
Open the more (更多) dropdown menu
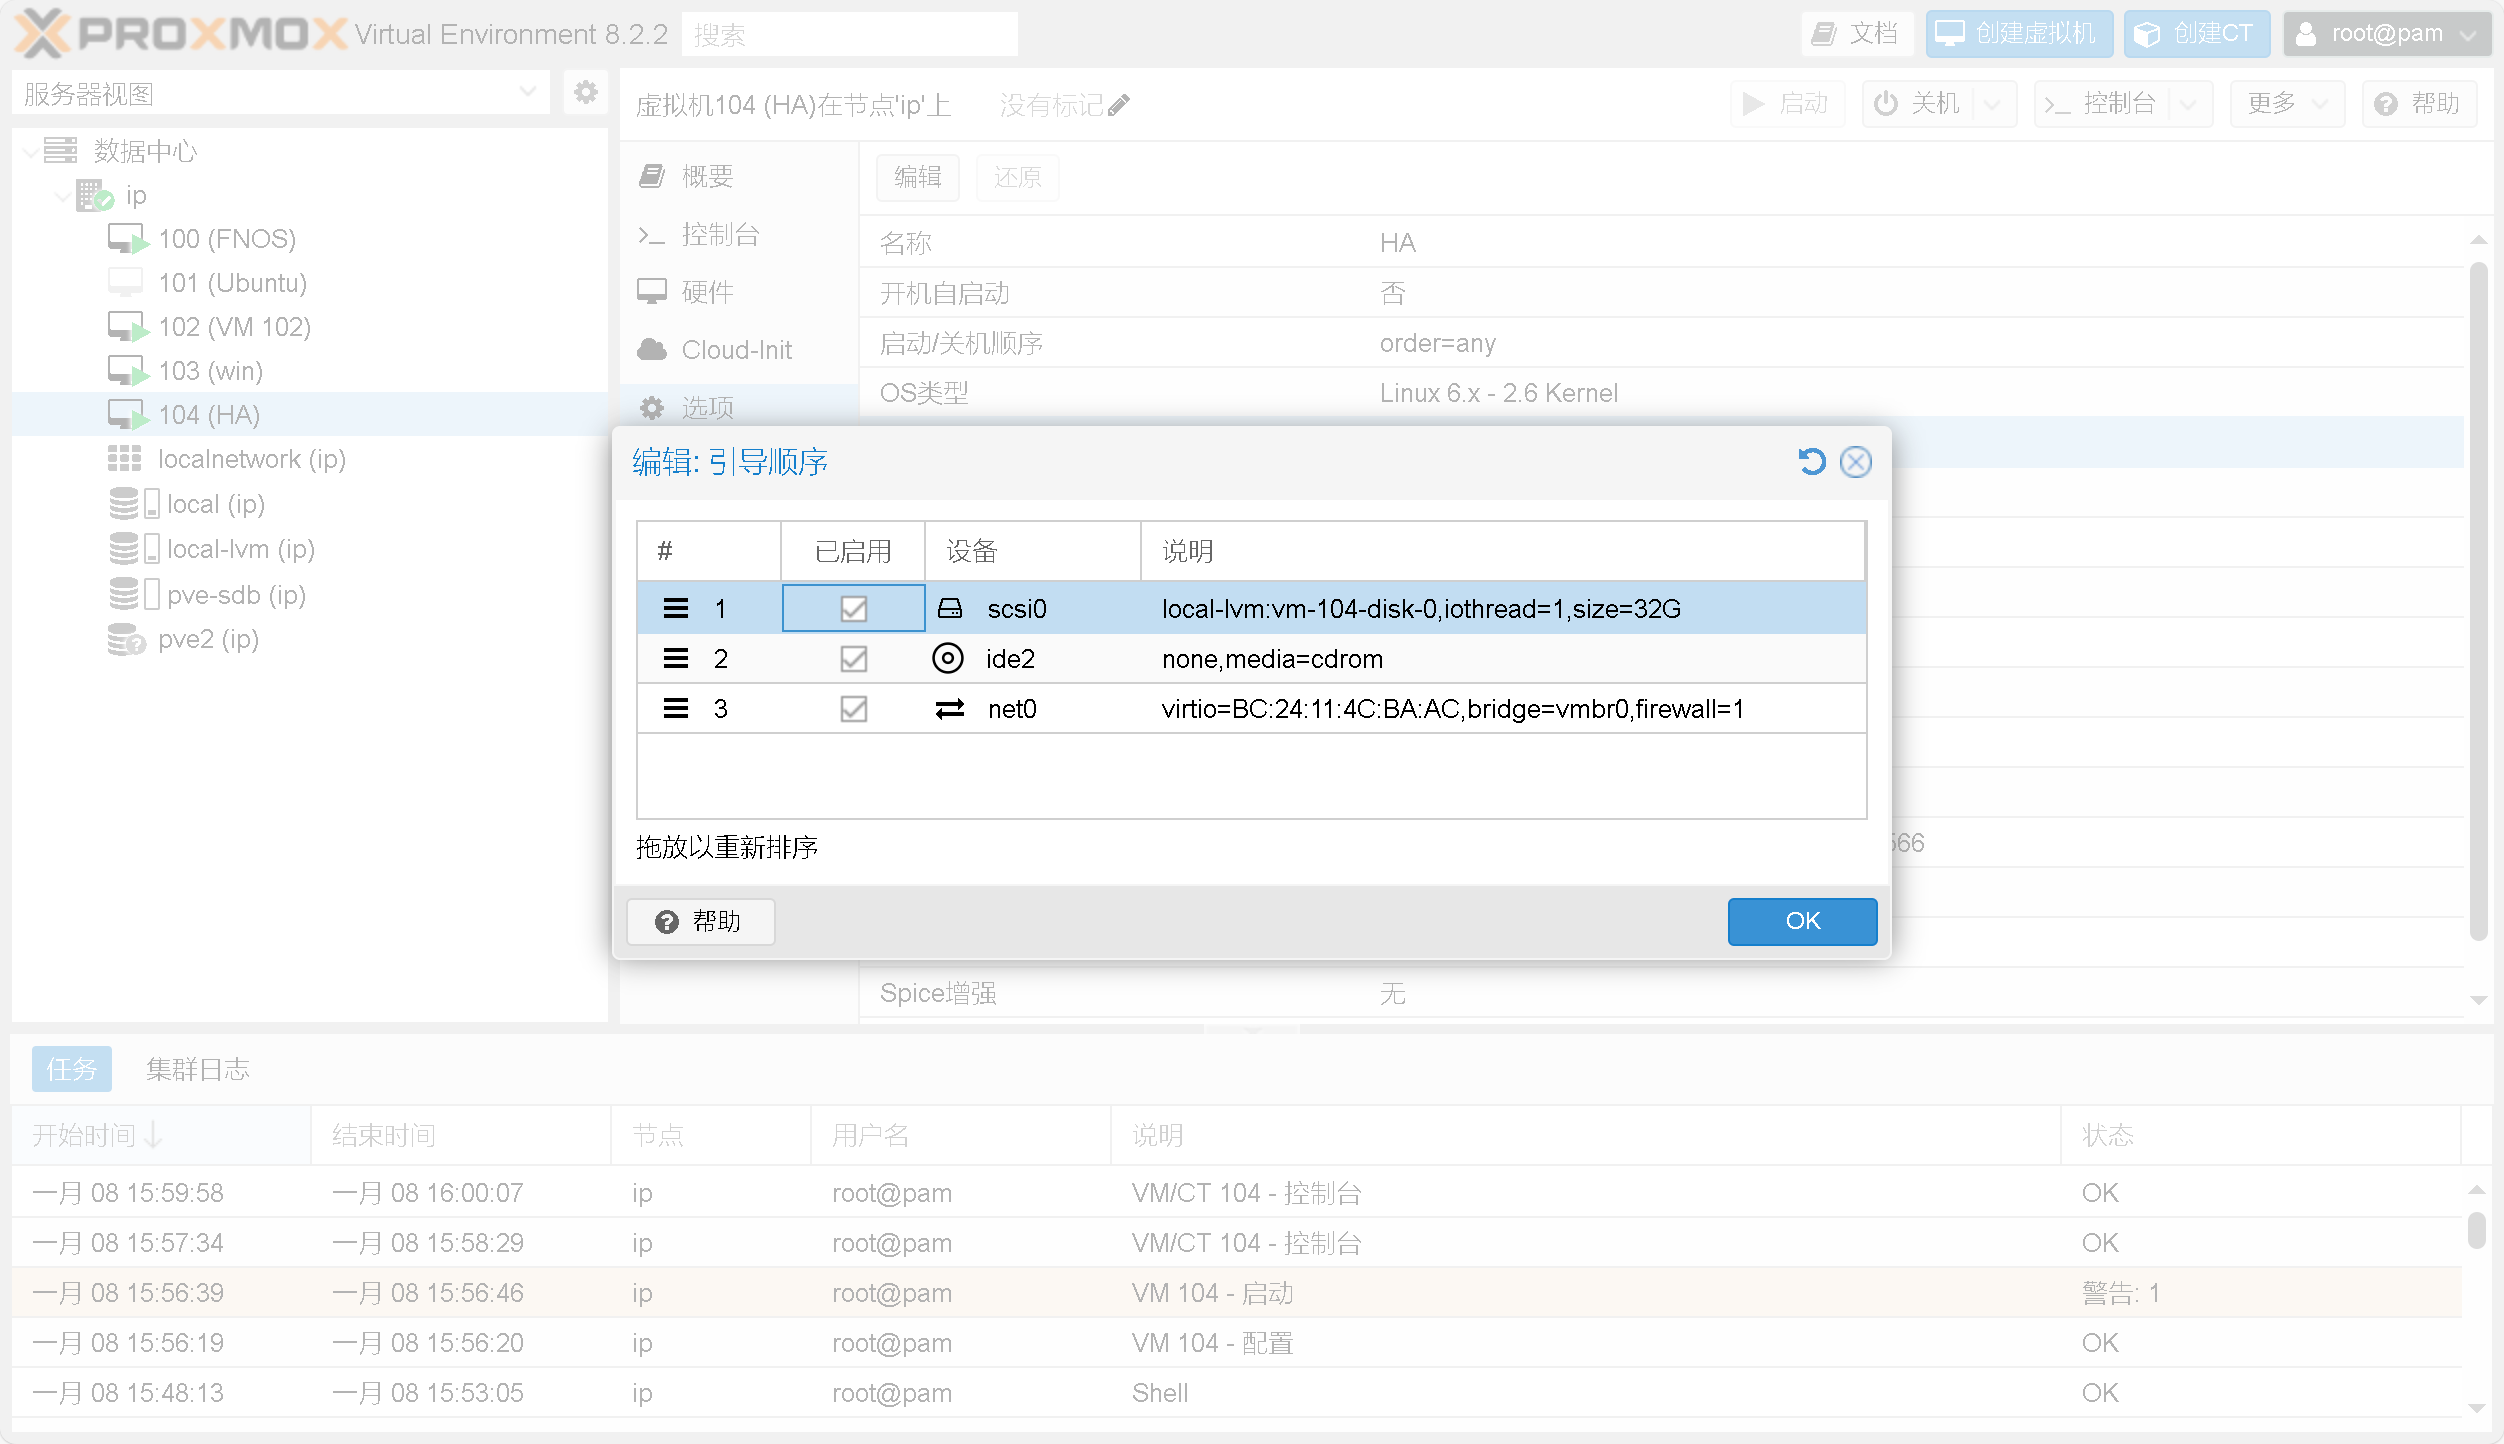2288,103
